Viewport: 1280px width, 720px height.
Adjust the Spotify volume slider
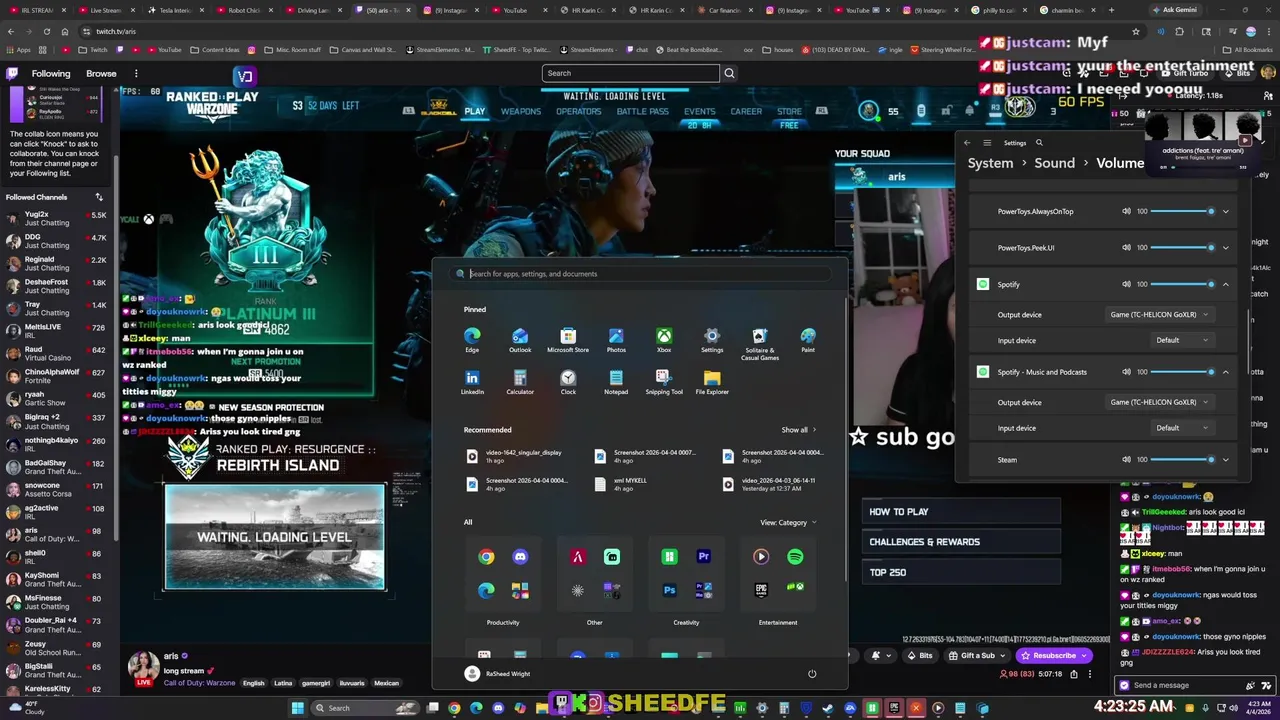pos(1182,284)
